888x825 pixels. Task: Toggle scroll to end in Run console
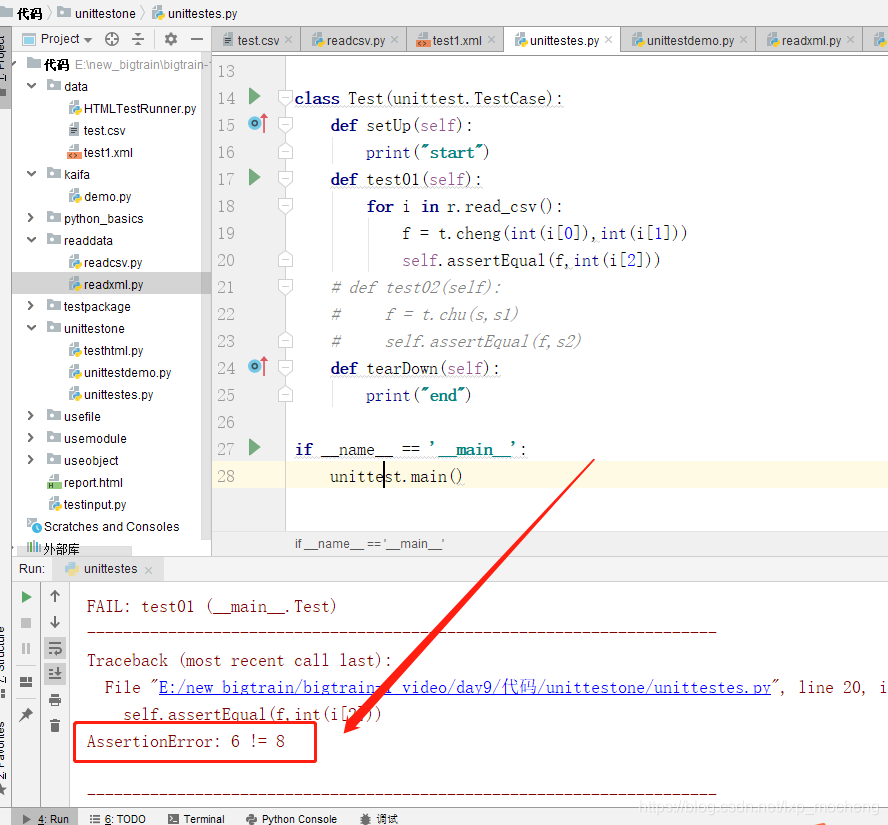coord(55,673)
